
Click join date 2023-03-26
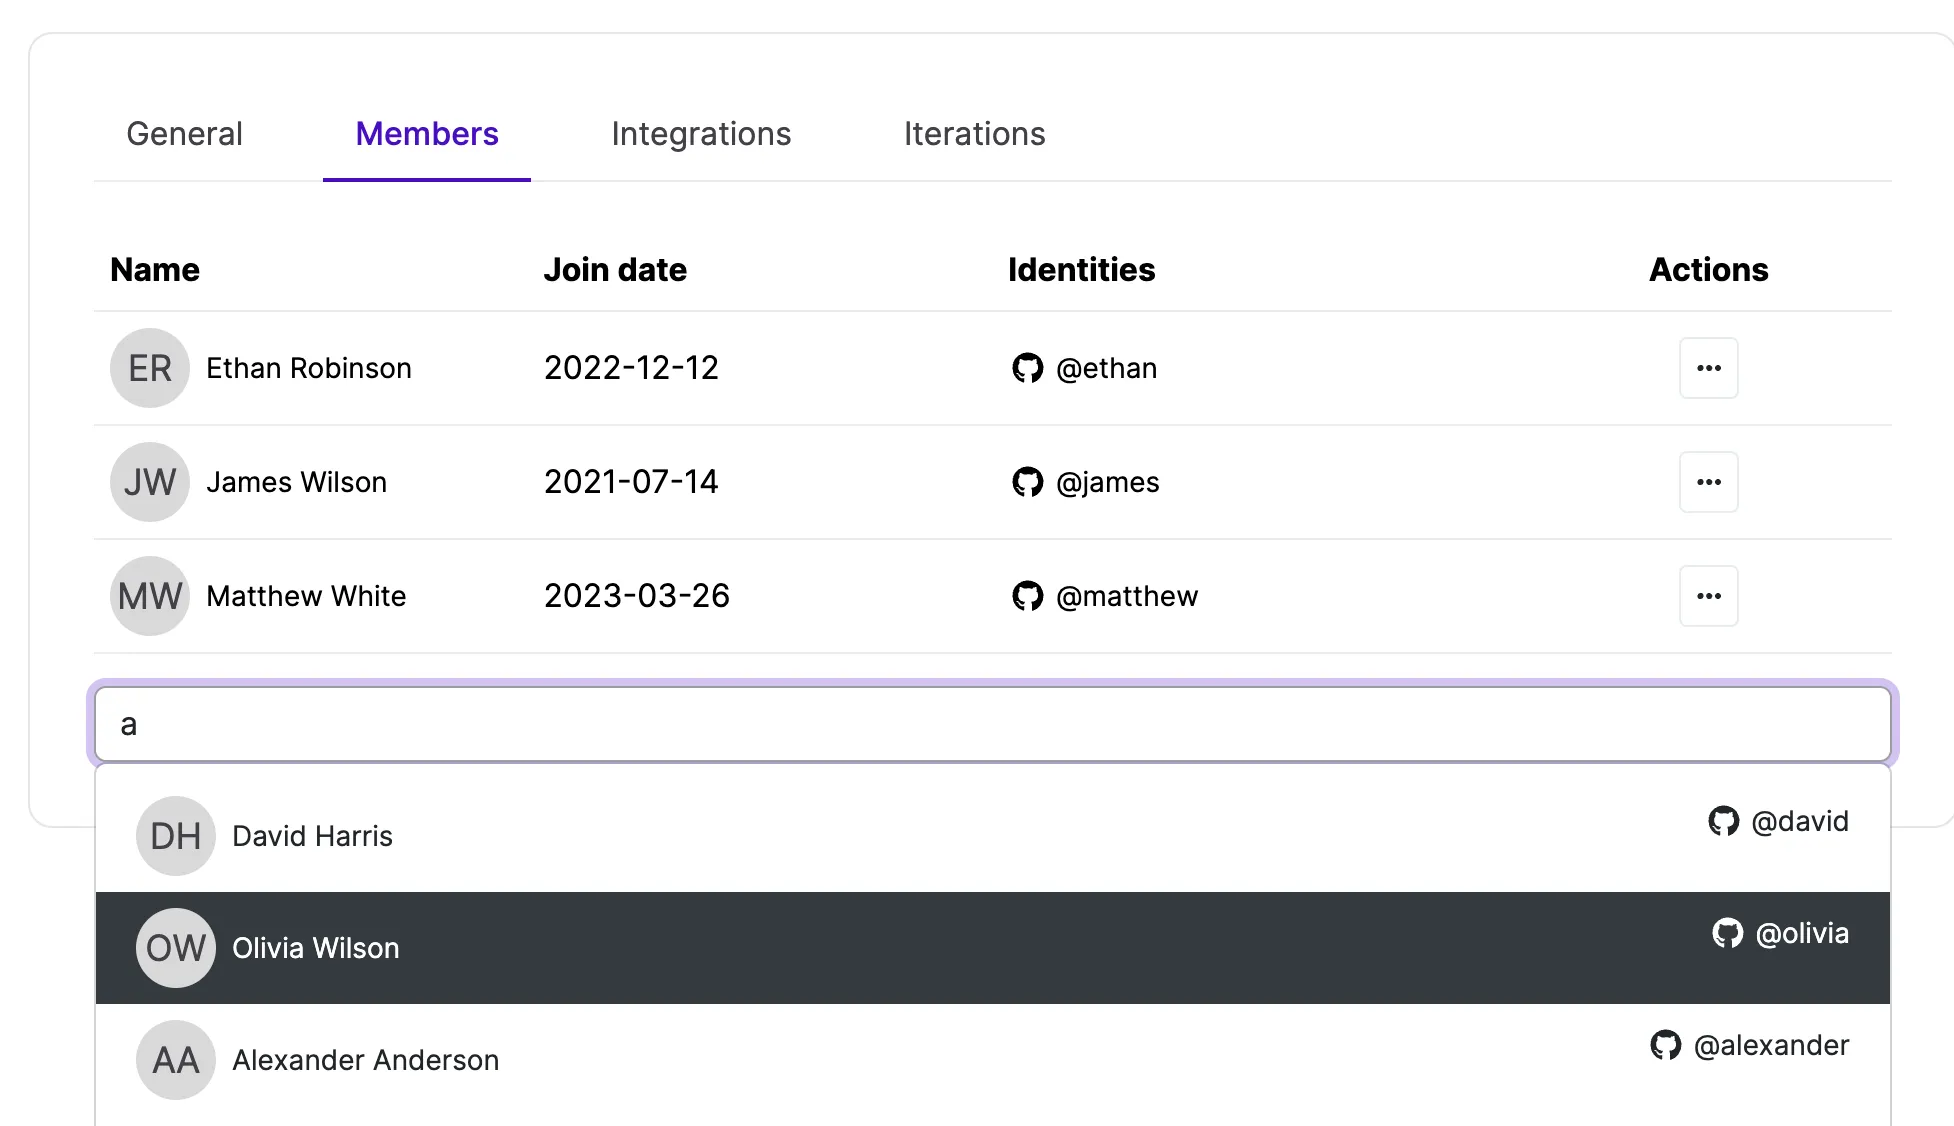coord(637,596)
